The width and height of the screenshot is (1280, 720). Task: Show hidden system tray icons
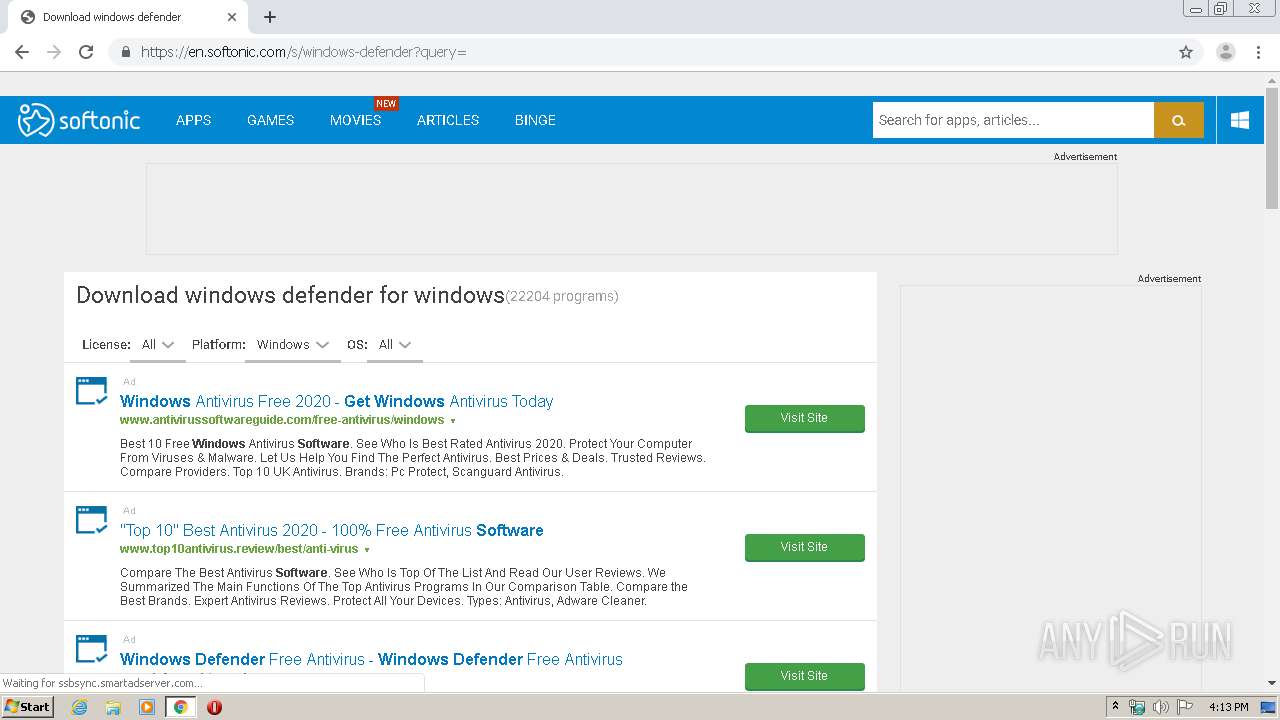tap(1115, 707)
